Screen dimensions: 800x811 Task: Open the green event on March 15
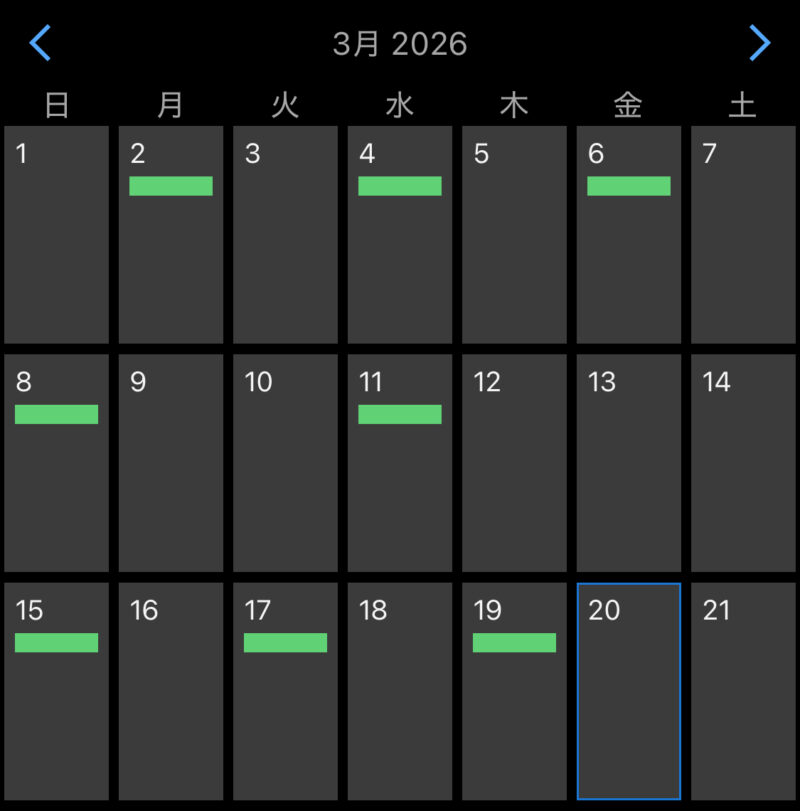(x=56, y=642)
